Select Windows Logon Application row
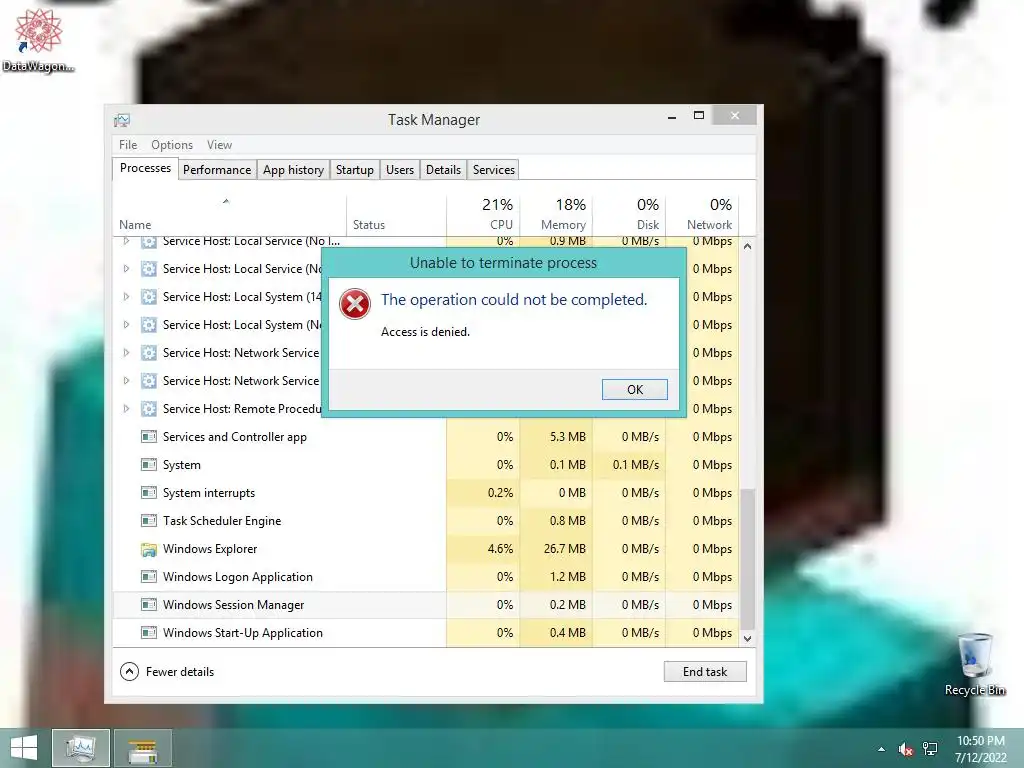 tap(426, 577)
